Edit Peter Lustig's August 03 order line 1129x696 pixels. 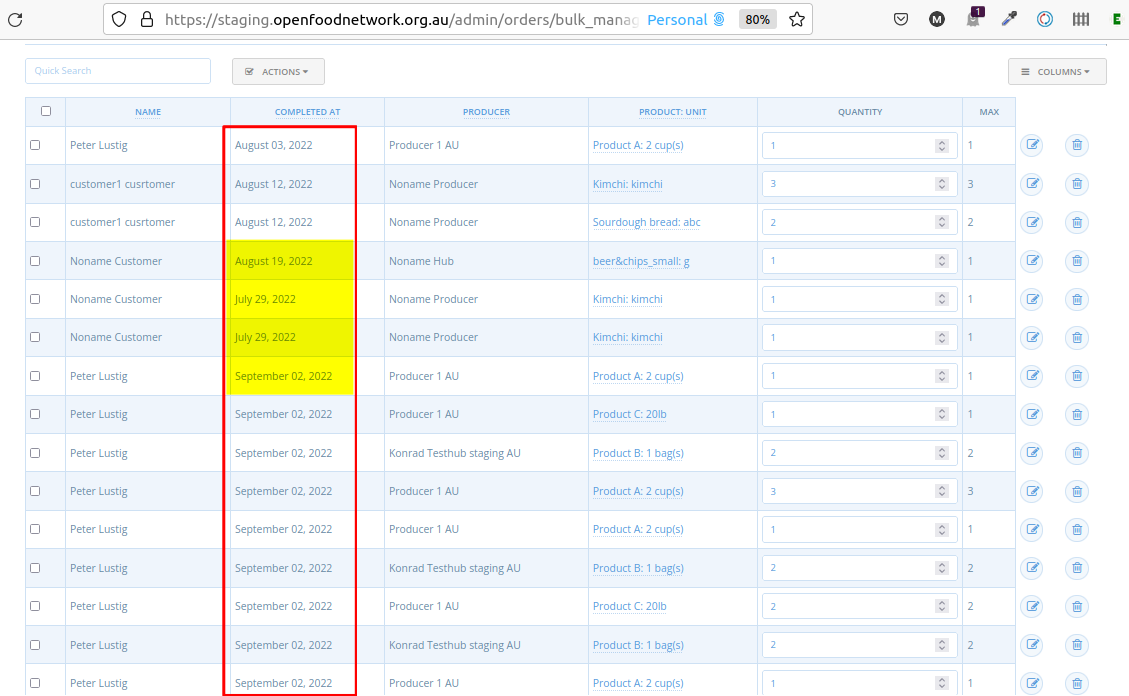pos(1032,145)
